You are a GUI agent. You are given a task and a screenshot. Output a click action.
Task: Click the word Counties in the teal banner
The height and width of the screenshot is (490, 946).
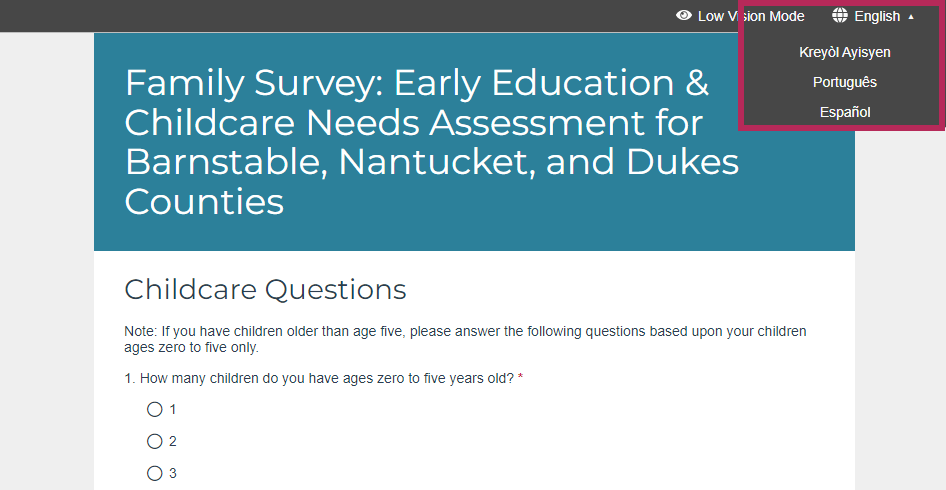204,201
